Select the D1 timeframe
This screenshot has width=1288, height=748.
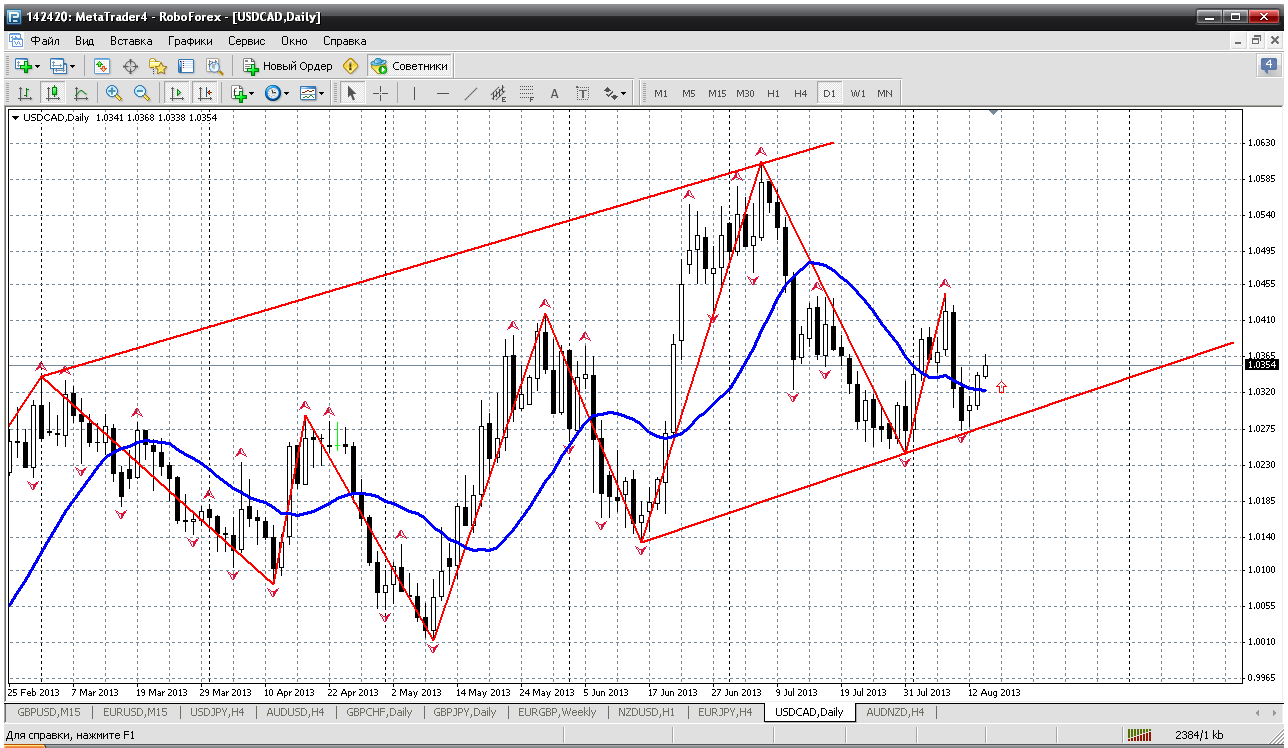tap(829, 93)
